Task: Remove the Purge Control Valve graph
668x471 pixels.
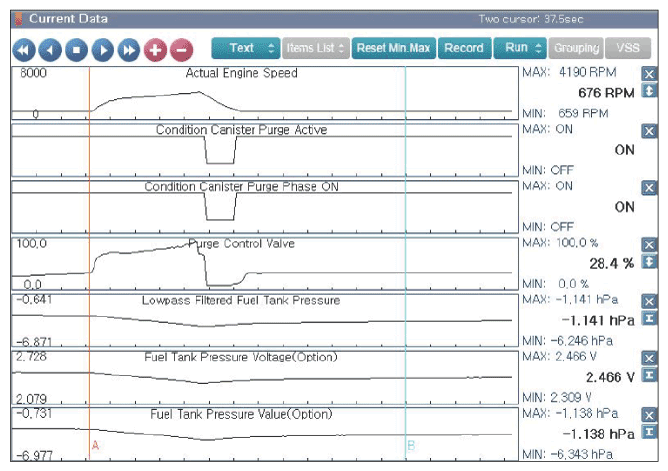Action: tap(649, 245)
